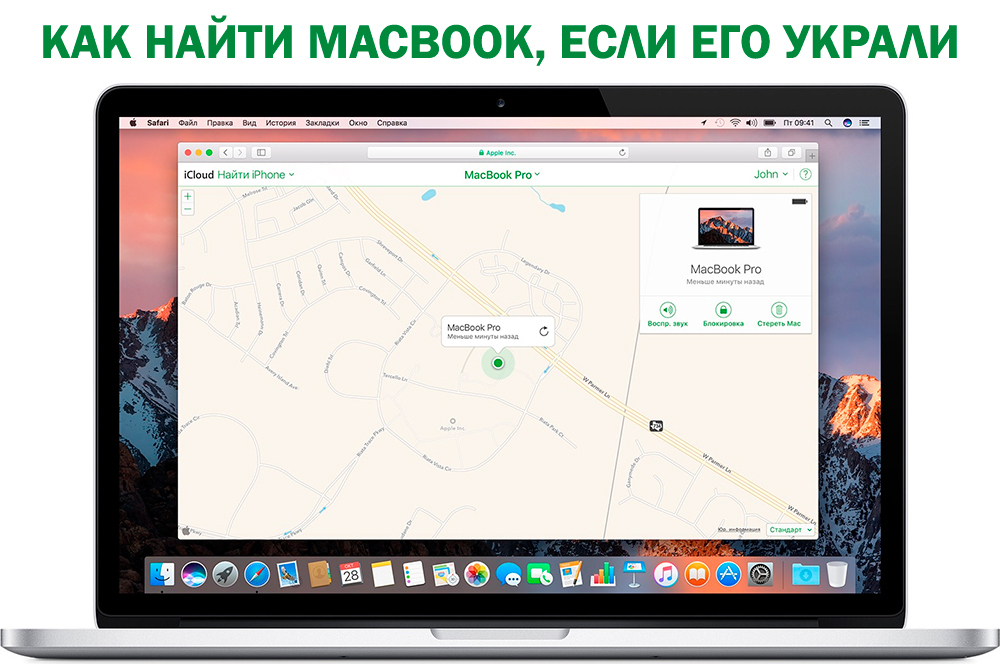
Task: Open Photos from the Dock
Action: click(x=476, y=574)
